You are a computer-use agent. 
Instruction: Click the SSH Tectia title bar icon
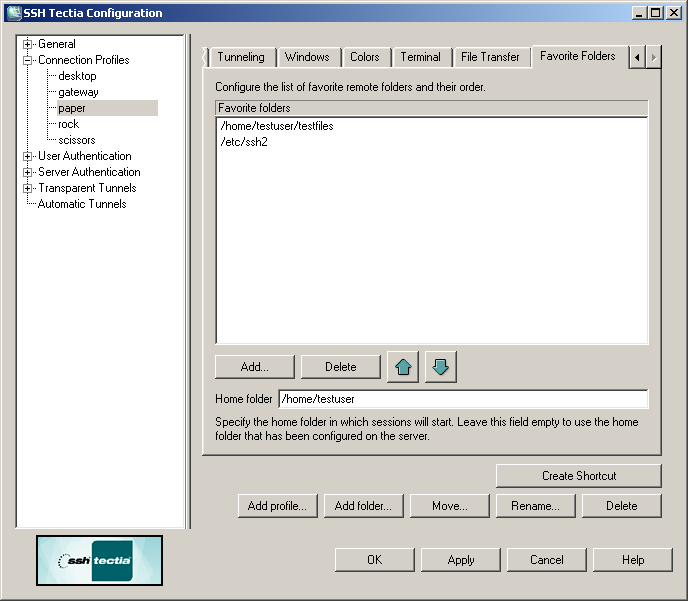tap(14, 13)
